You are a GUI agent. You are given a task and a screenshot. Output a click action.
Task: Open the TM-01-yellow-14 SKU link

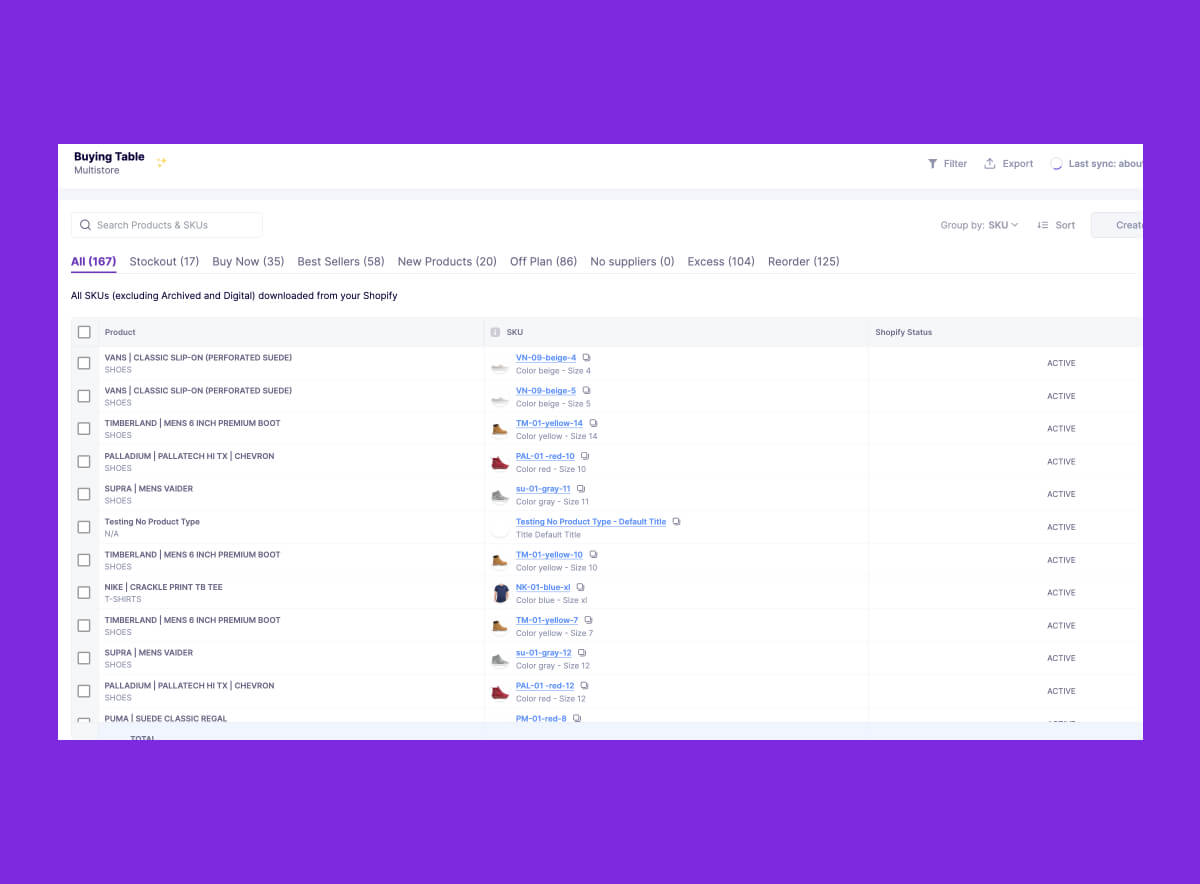[549, 424]
